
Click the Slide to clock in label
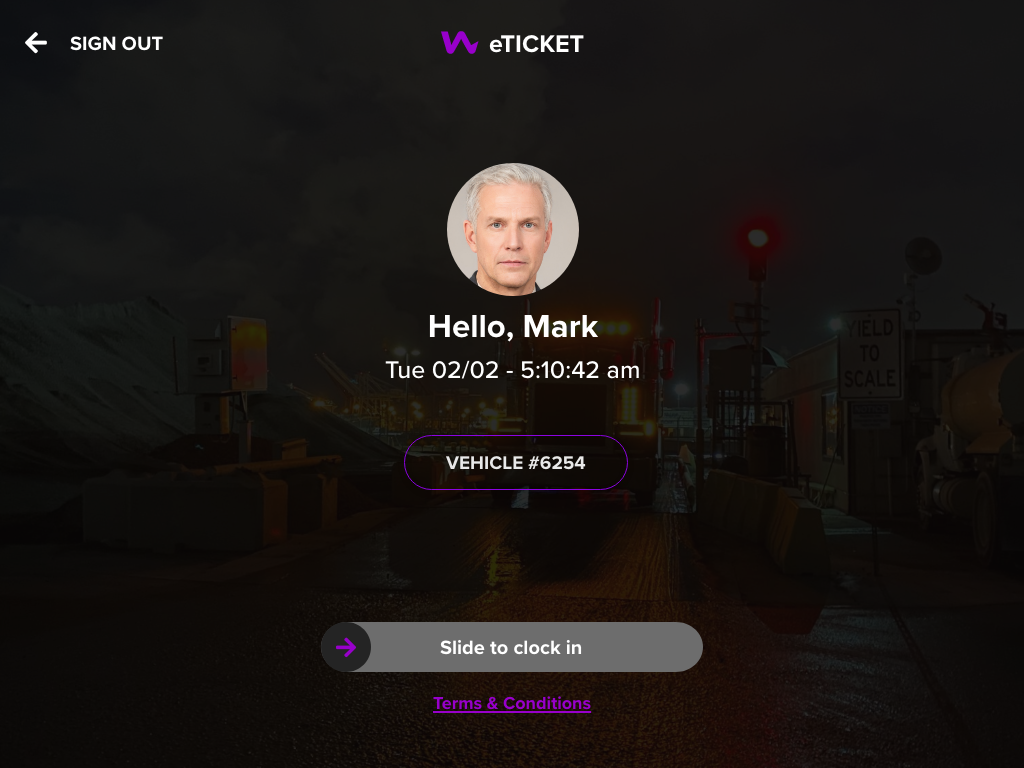(511, 648)
